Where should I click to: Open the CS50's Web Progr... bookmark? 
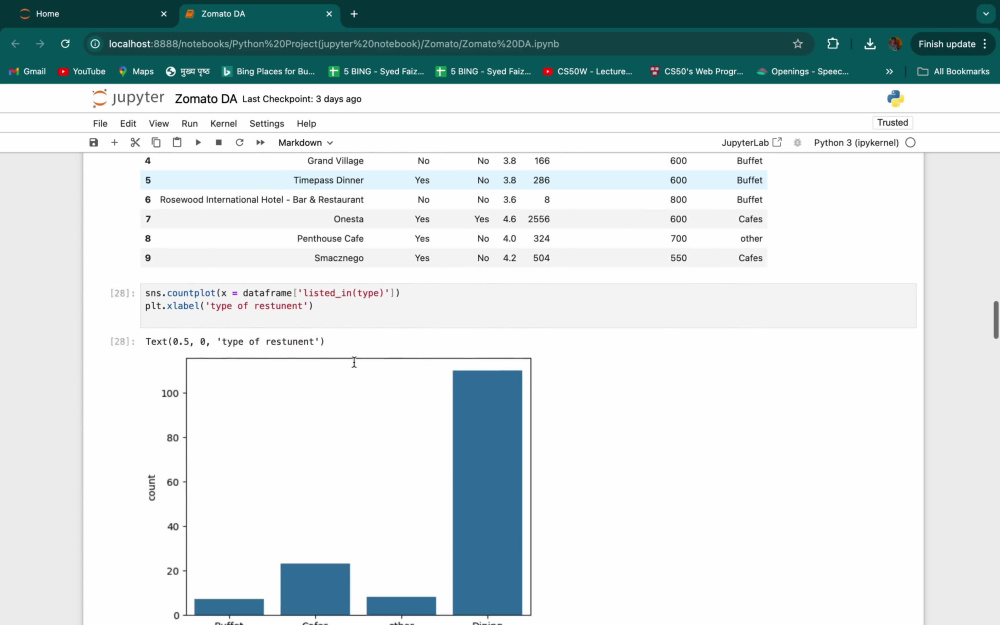click(x=696, y=71)
